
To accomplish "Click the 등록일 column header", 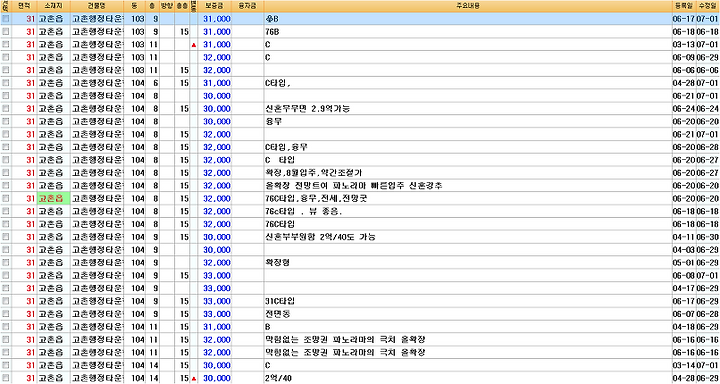I will point(683,6).
